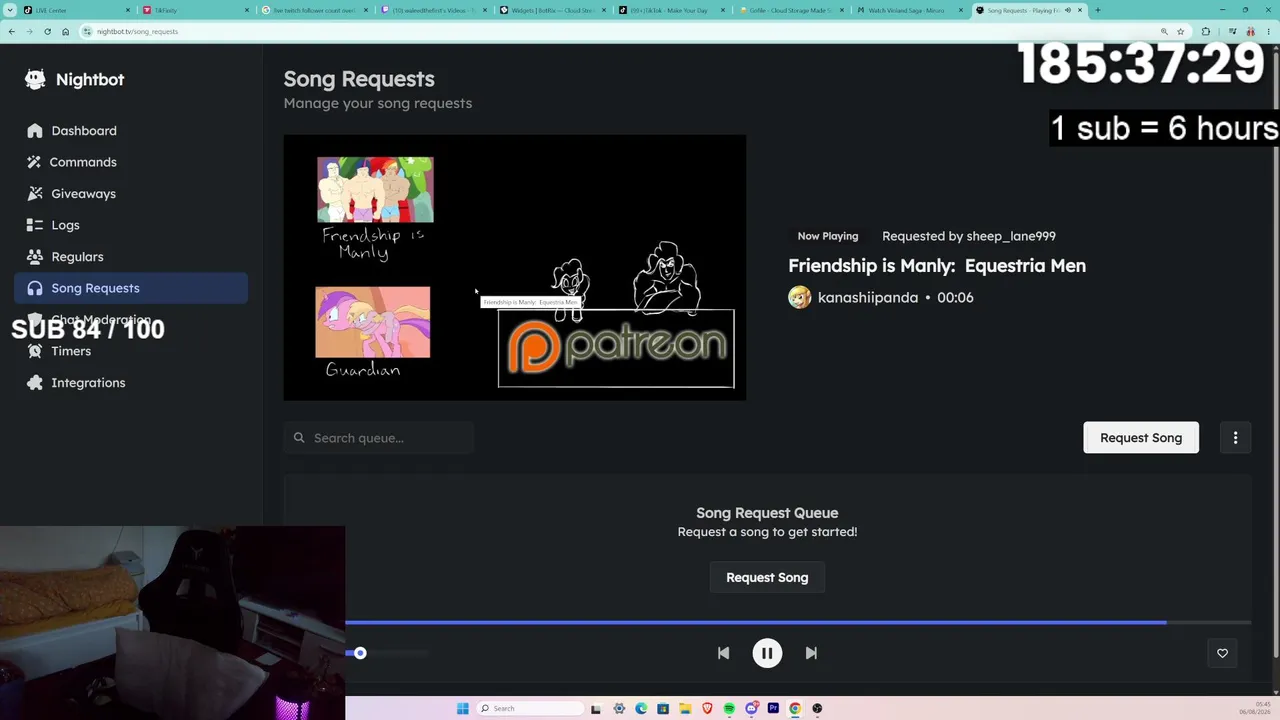
Task: Close the LIVE Center browser tab
Action: [x=128, y=10]
